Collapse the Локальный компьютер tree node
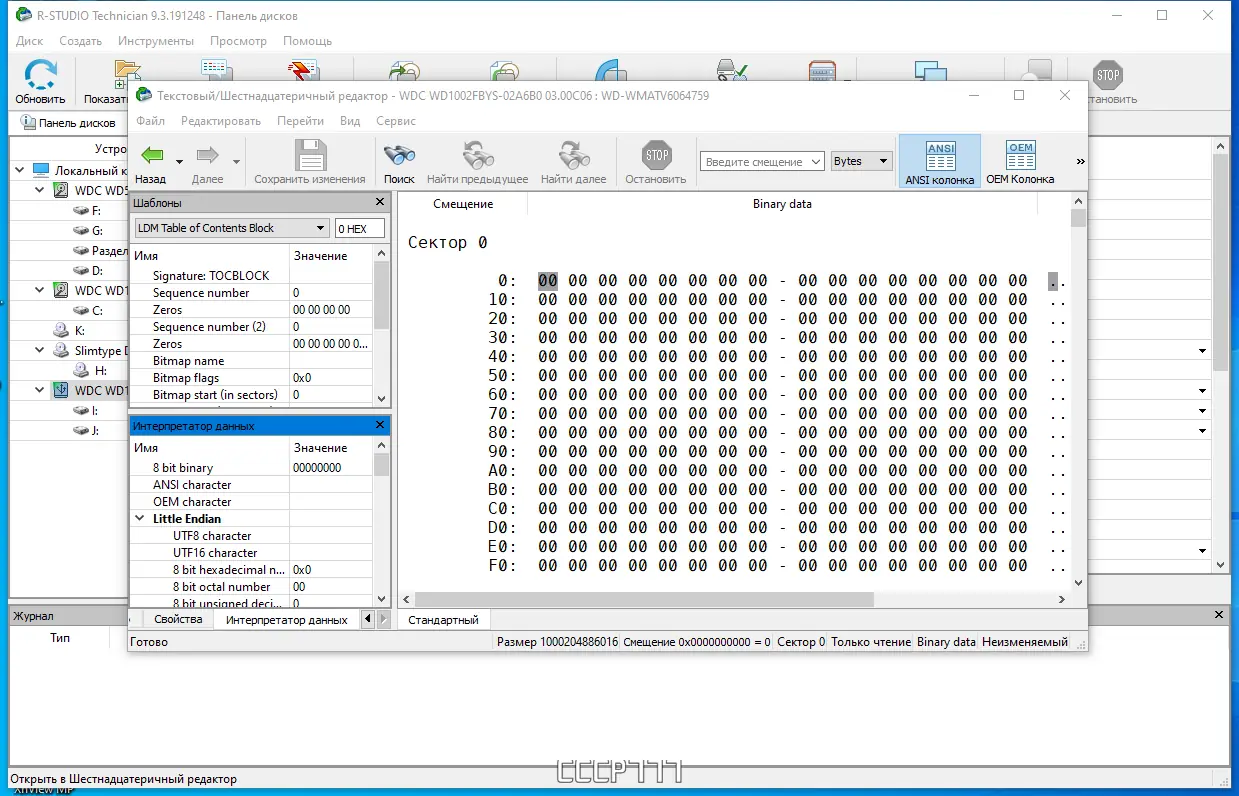The image size is (1239, 796). point(20,170)
